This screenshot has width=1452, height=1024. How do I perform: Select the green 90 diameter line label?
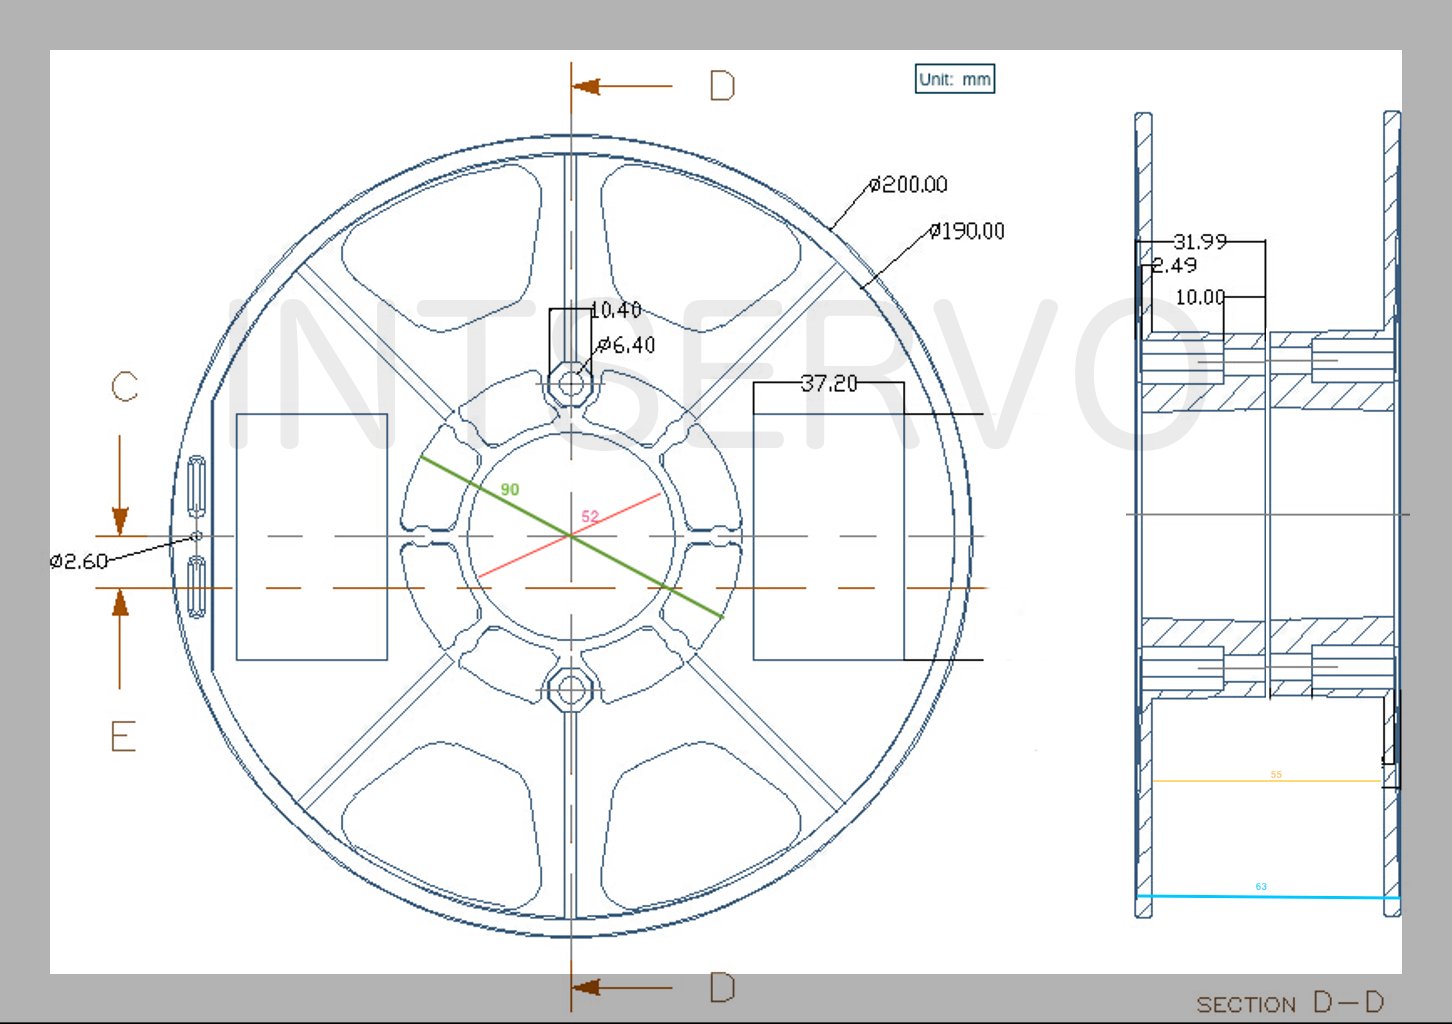pos(510,489)
